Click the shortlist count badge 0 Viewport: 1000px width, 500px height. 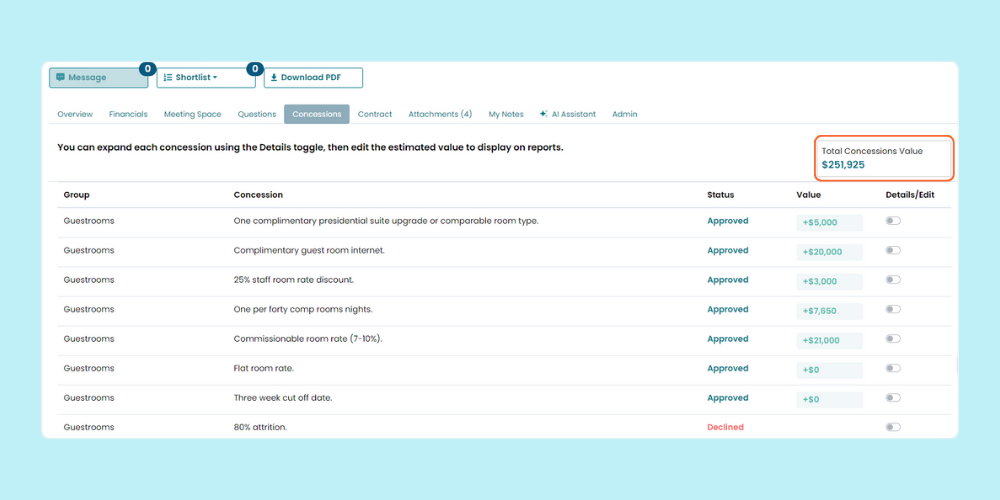tap(255, 69)
